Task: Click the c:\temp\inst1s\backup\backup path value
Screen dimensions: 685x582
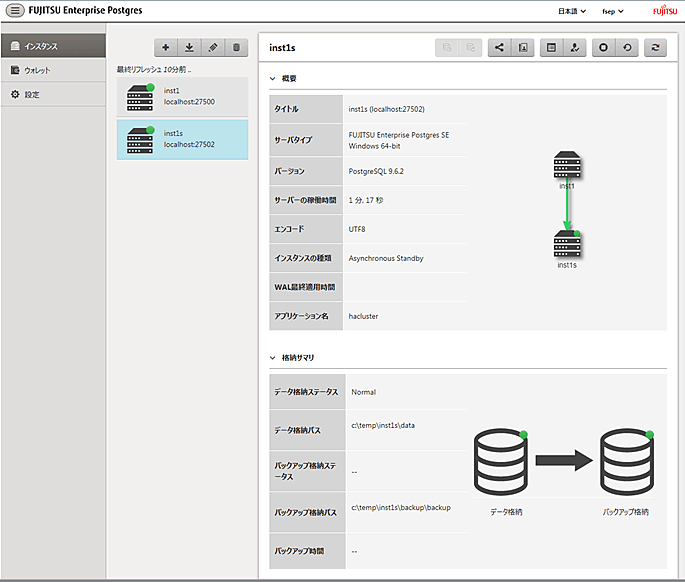Action: tap(401, 507)
